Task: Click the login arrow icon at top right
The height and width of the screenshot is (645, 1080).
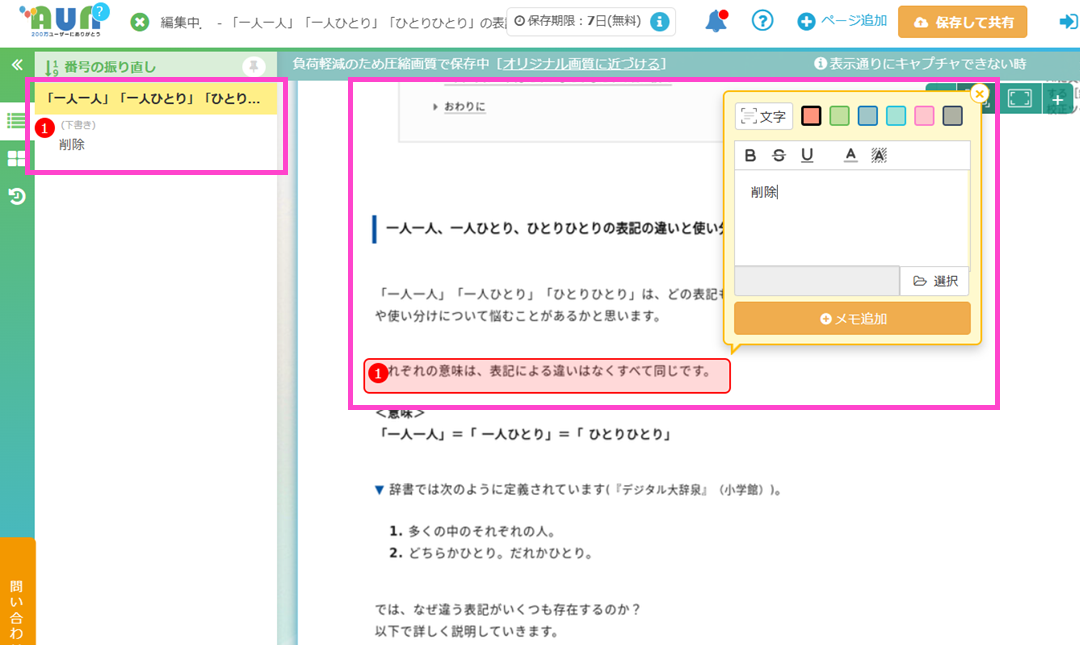Action: pyautogui.click(x=1067, y=21)
